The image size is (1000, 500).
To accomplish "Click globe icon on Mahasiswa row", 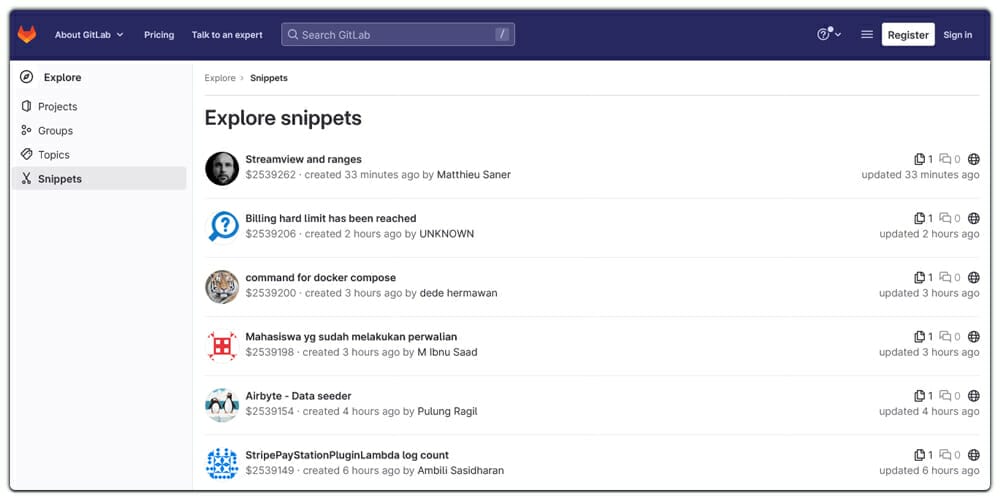I will tap(974, 337).
